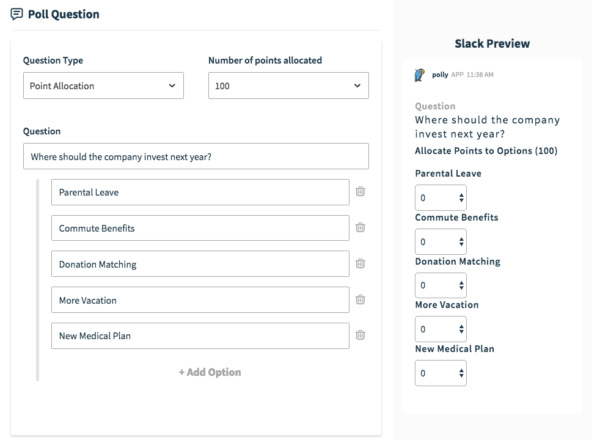Image resolution: width=600 pixels, height=440 pixels.
Task: Delete the New Medical Plan option
Action: [360, 335]
